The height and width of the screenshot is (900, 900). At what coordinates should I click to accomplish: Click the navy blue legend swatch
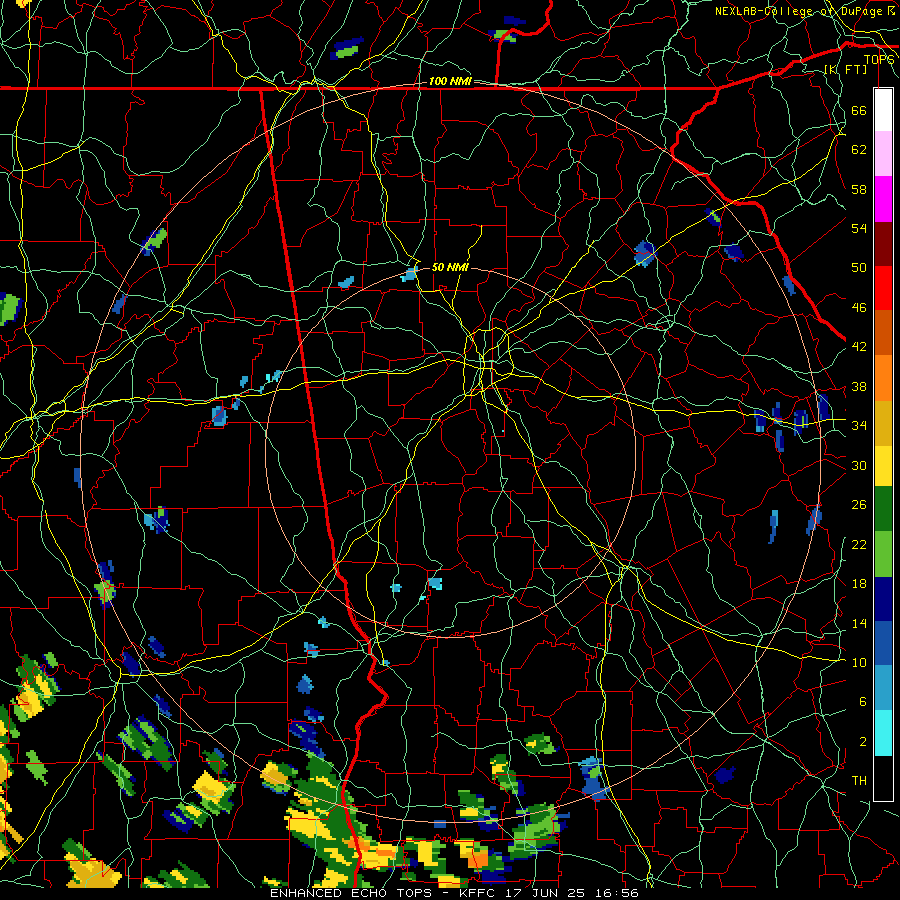[x=883, y=599]
